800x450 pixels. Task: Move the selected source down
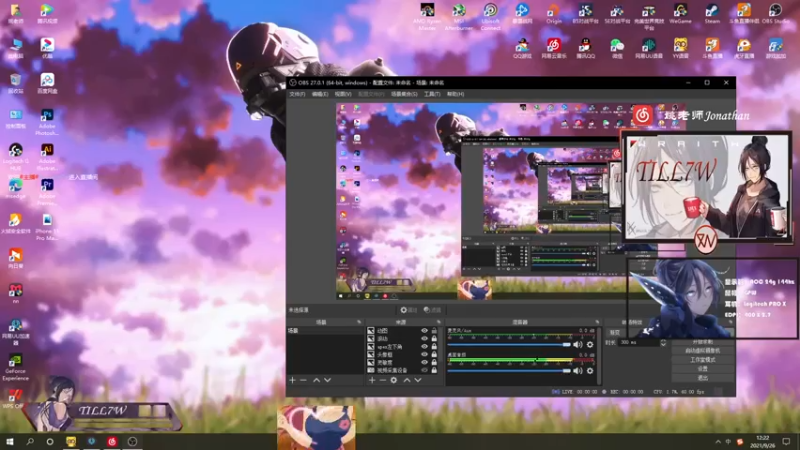point(418,380)
